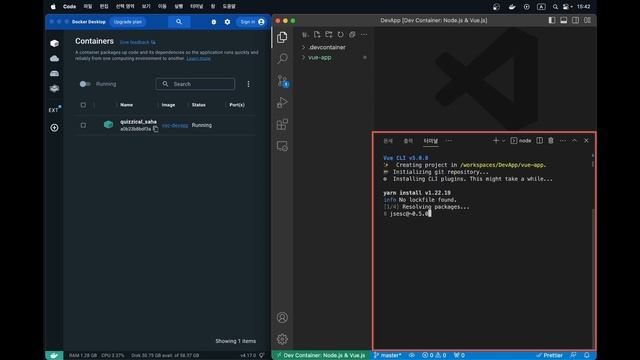Click new terminal plus icon

[496, 140]
